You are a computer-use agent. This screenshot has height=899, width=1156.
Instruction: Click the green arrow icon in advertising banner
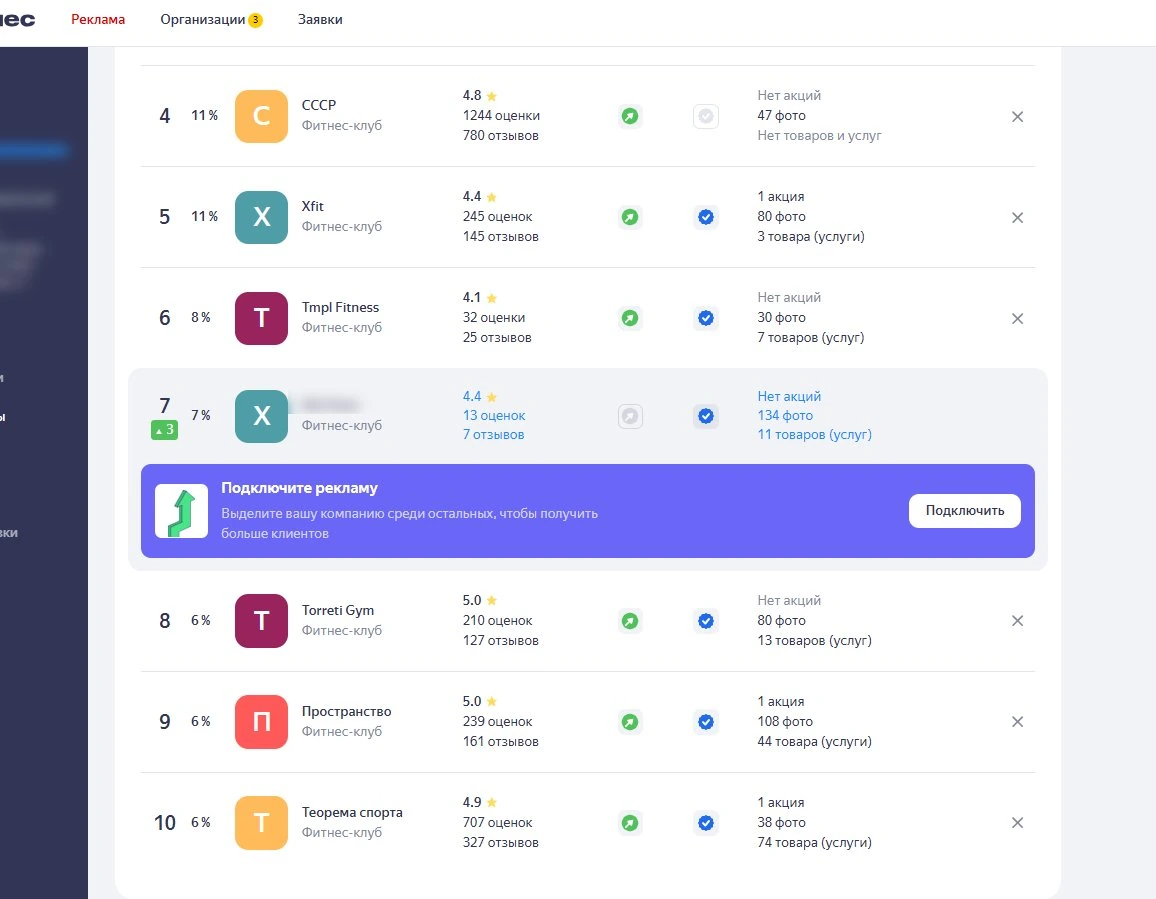coord(181,511)
